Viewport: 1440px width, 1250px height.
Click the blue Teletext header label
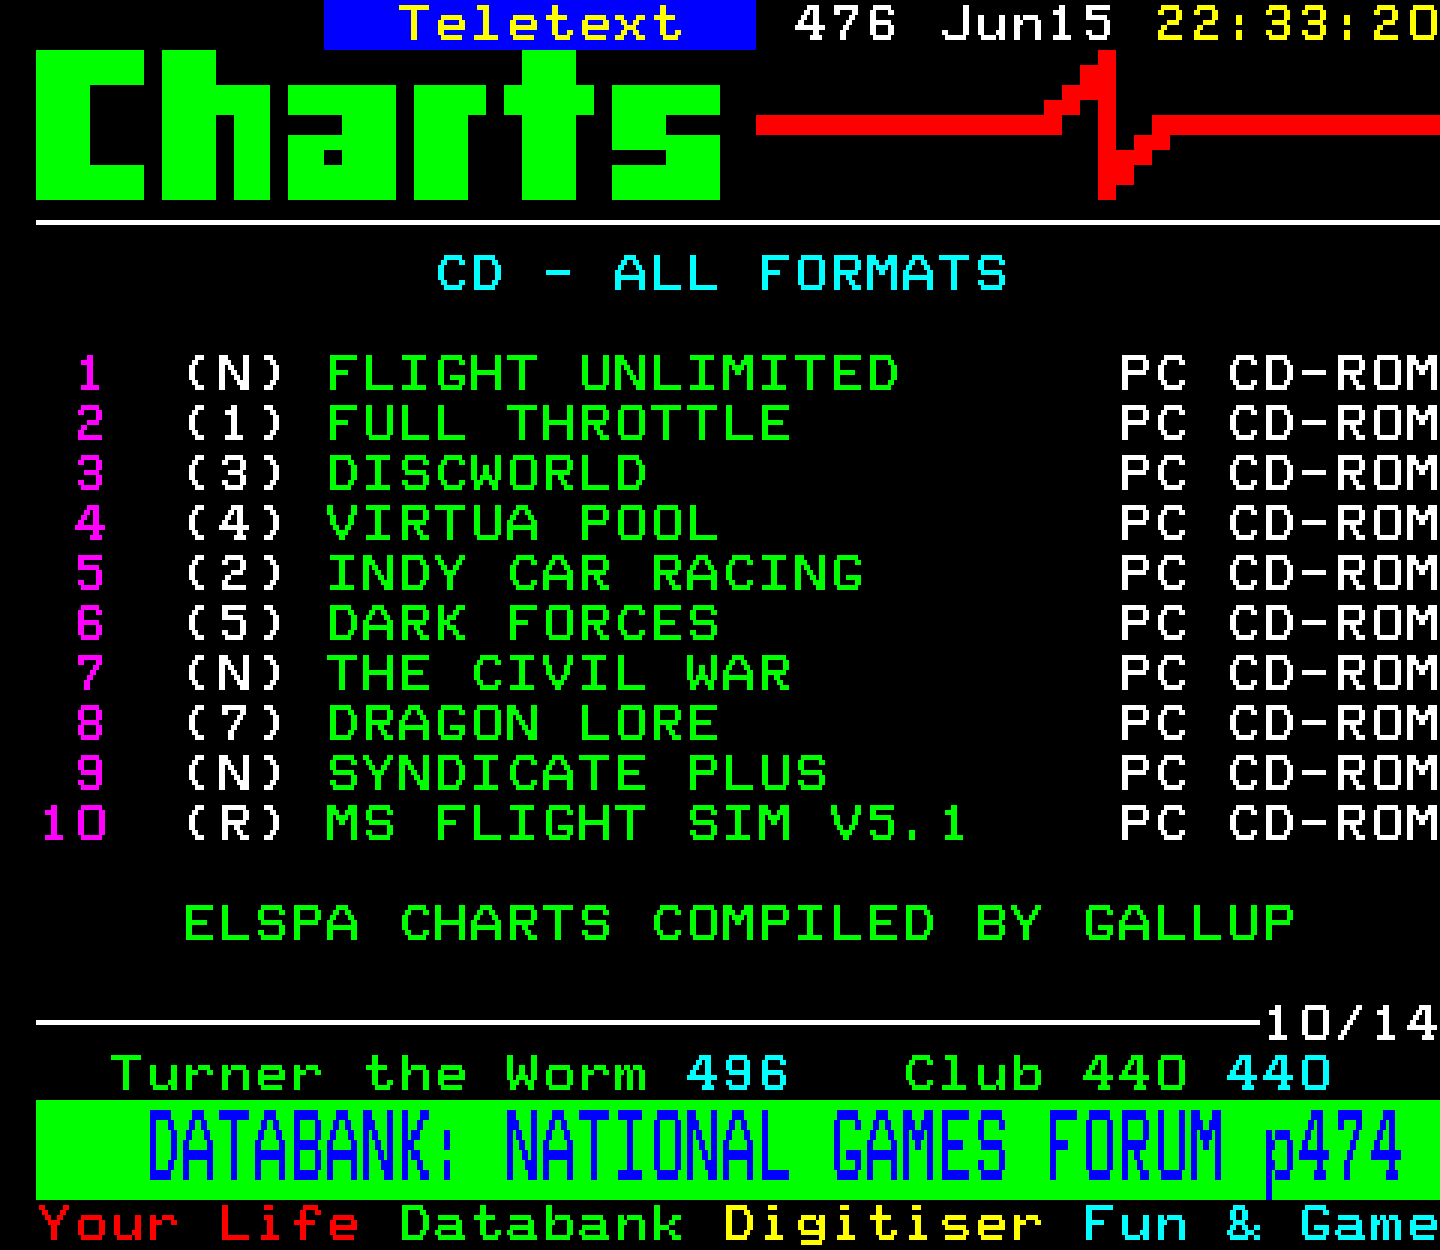540,24
